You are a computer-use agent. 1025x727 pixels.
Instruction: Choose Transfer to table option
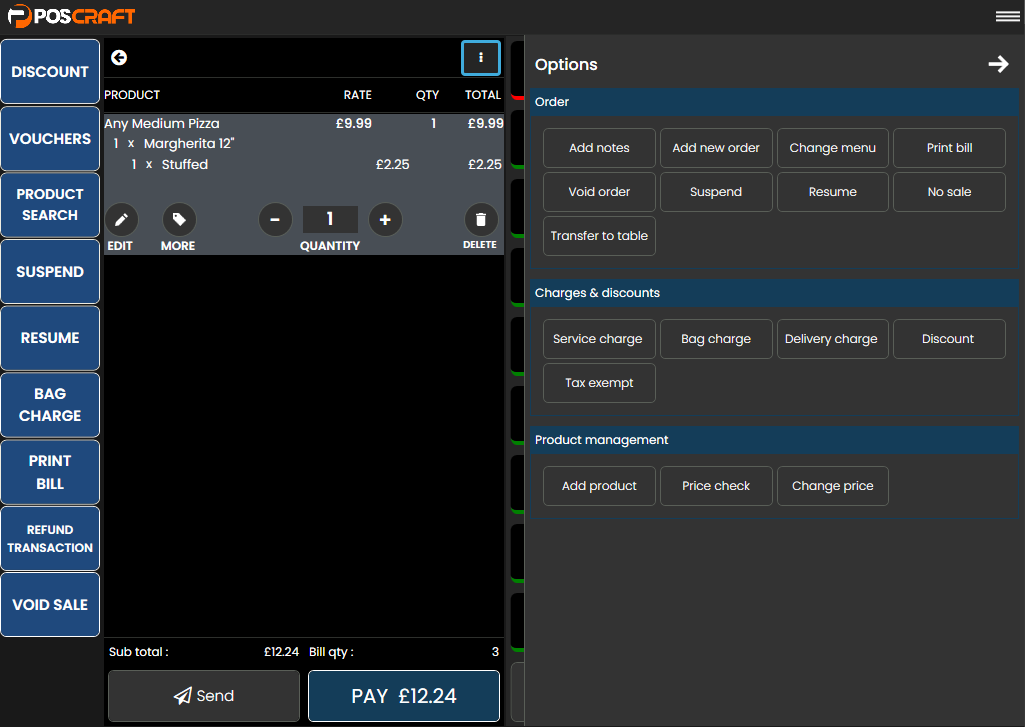(599, 236)
